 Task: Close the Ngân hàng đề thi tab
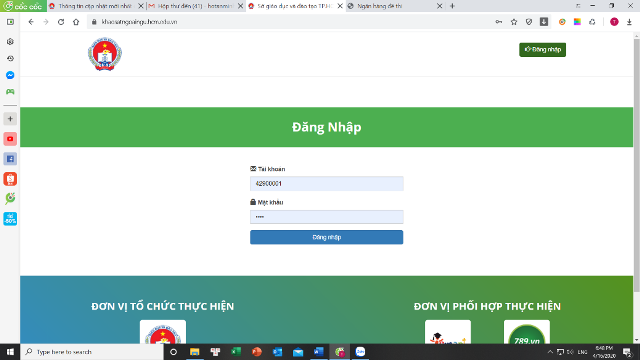[x=440, y=6]
